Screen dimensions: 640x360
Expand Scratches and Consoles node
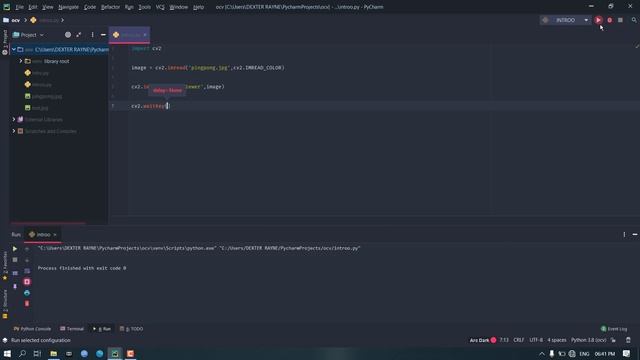click(x=14, y=131)
